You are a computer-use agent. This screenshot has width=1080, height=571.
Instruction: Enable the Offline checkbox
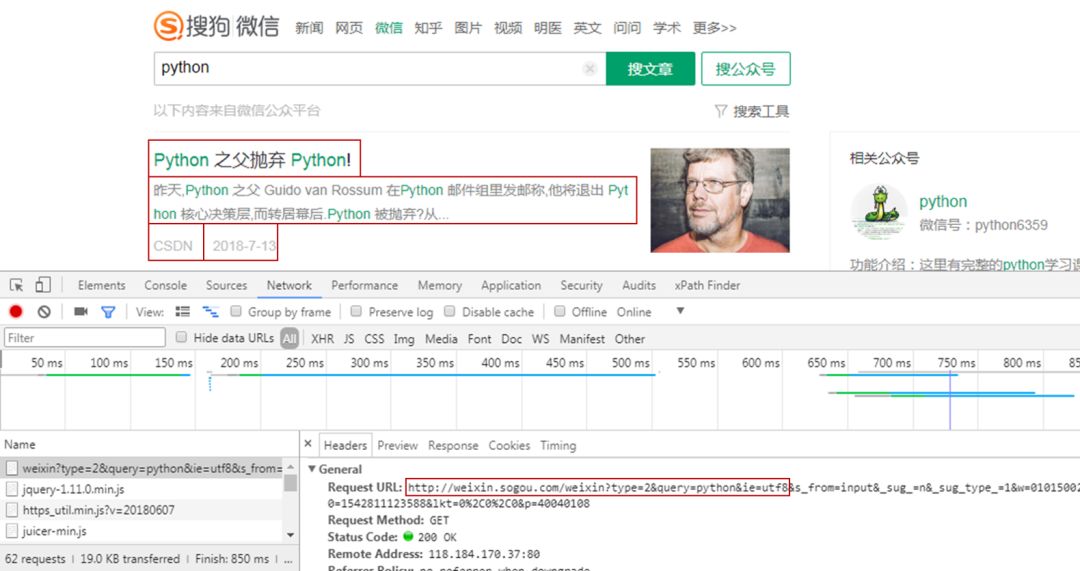(x=560, y=311)
